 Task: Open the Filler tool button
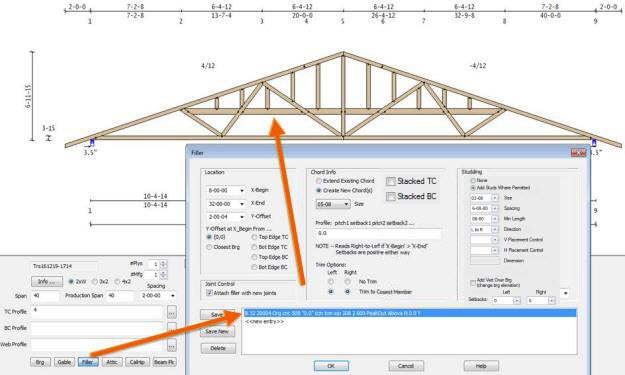[88, 362]
